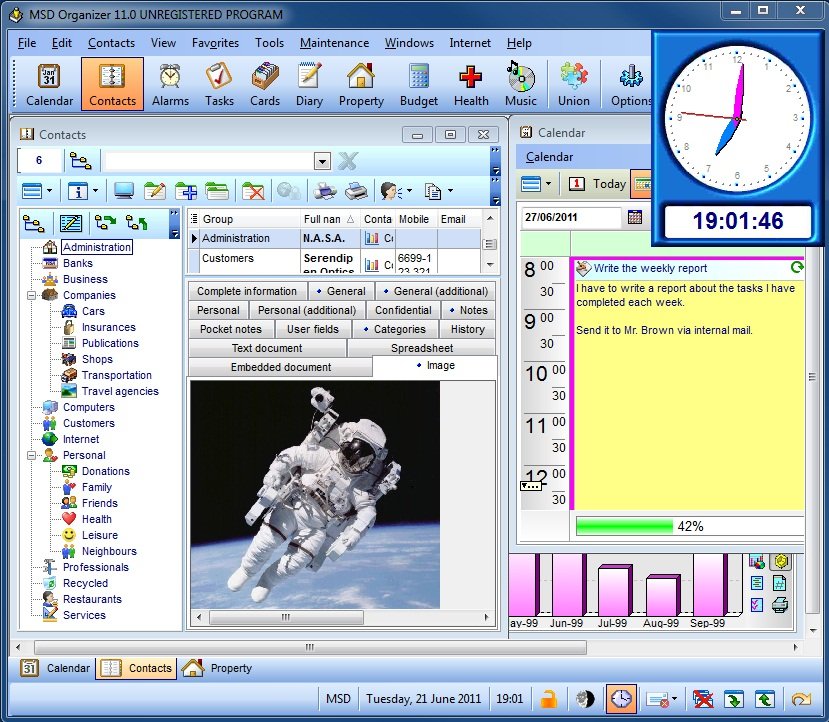
Task: Click the green folders icon in Contacts toolbar
Action: pos(217,191)
